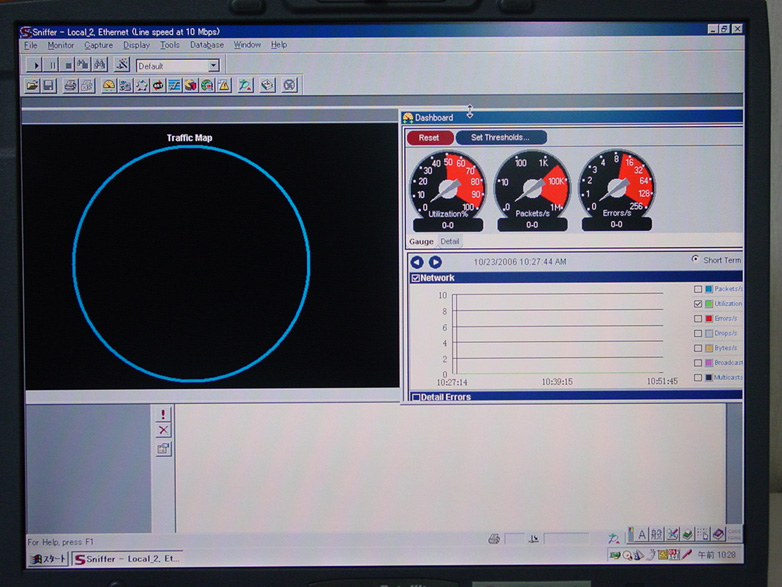Open the Default filter dropdown

(213, 66)
